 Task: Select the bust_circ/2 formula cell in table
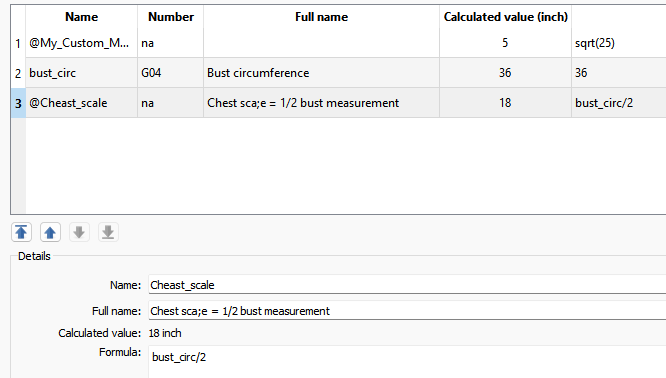[x=619, y=103]
